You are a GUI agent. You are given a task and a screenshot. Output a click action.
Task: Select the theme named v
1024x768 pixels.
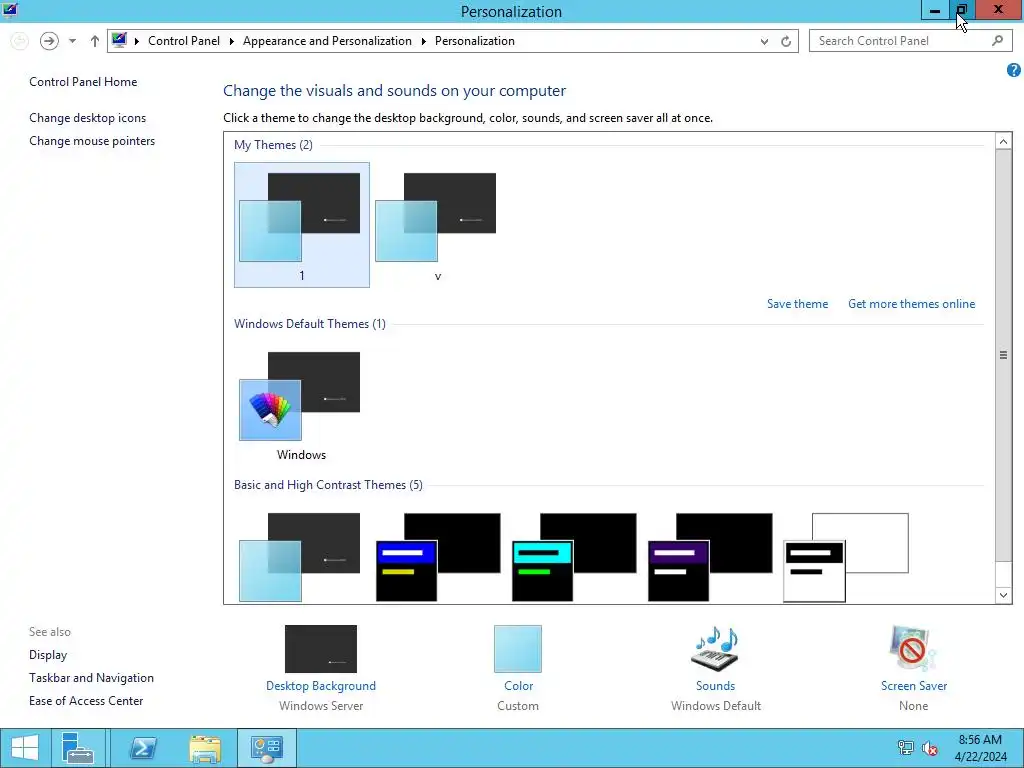(437, 225)
